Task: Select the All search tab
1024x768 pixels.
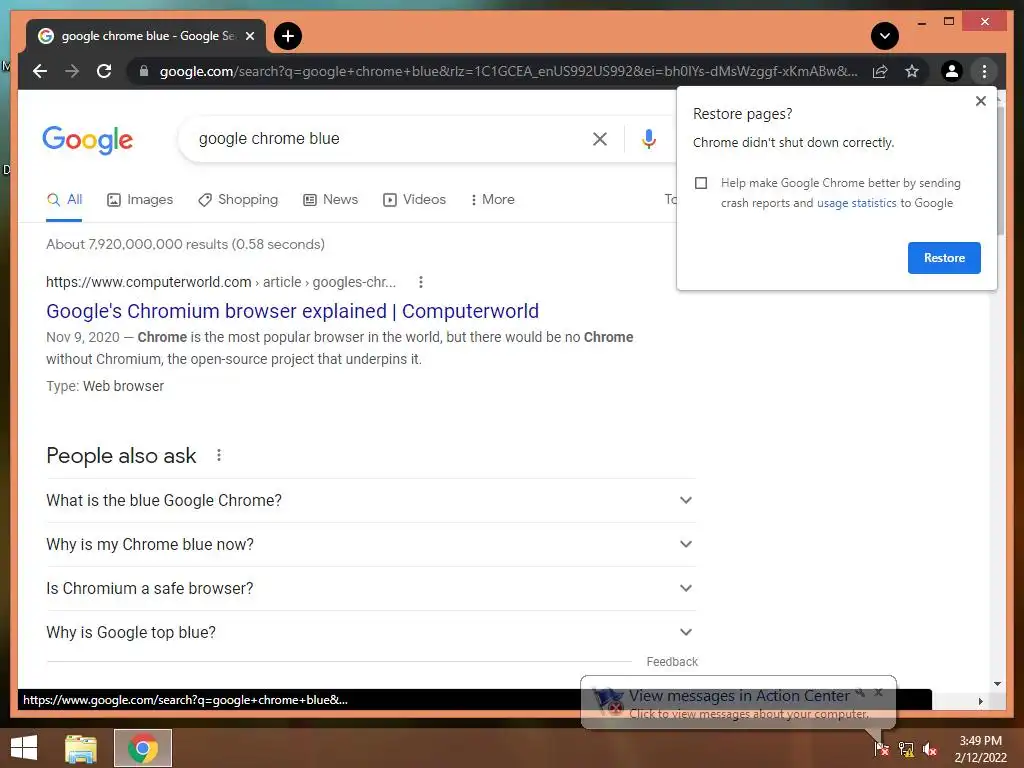Action: [x=65, y=200]
